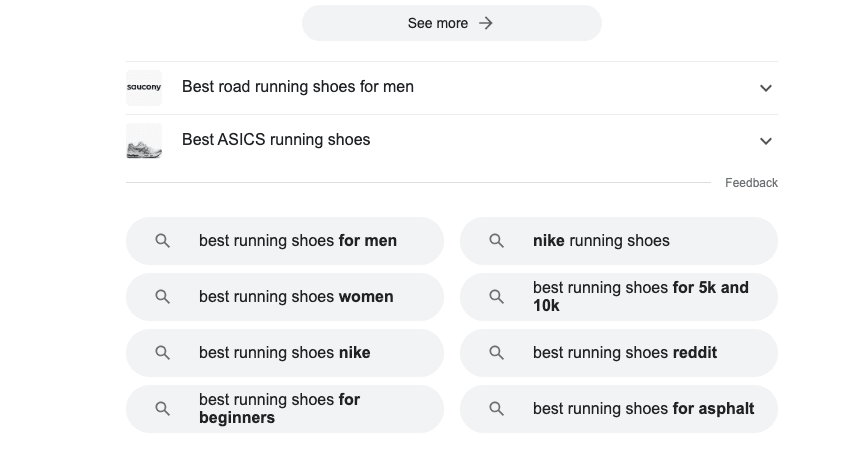
Task: Click Best ASICS running shoes text
Action: pos(276,139)
